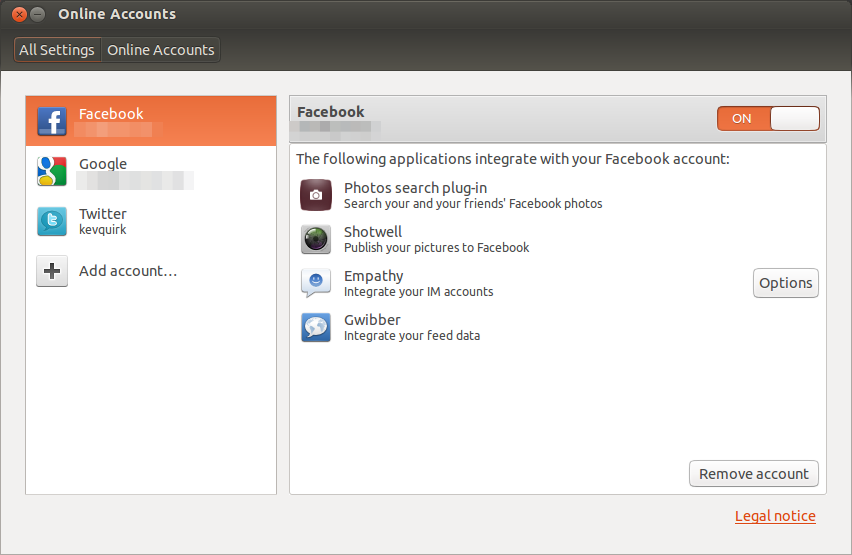Close the Online Accounts window
The height and width of the screenshot is (555, 852).
coord(19,14)
